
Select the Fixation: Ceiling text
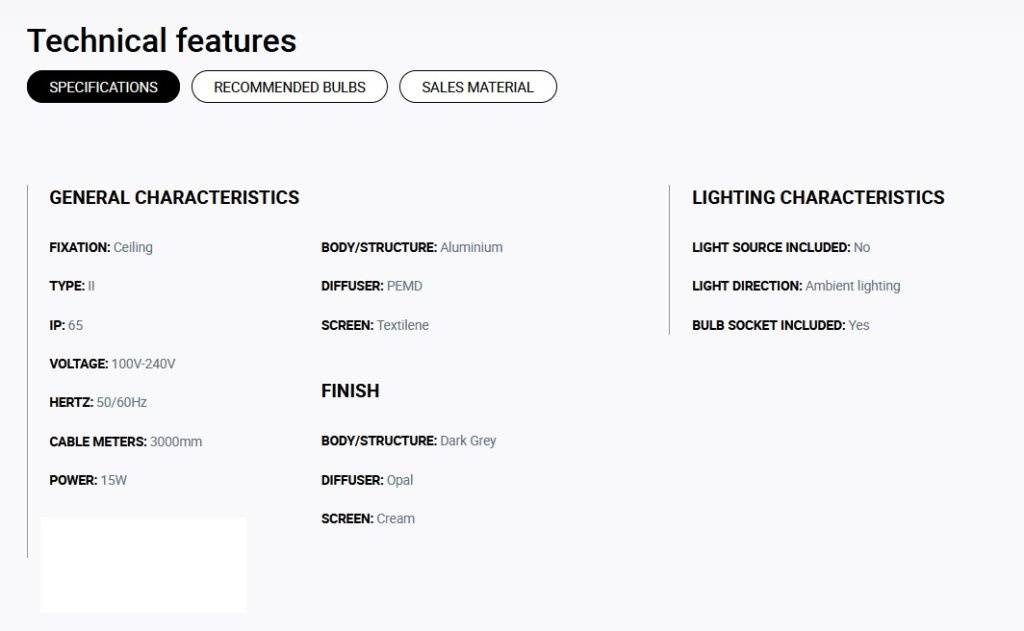pyautogui.click(x=101, y=248)
